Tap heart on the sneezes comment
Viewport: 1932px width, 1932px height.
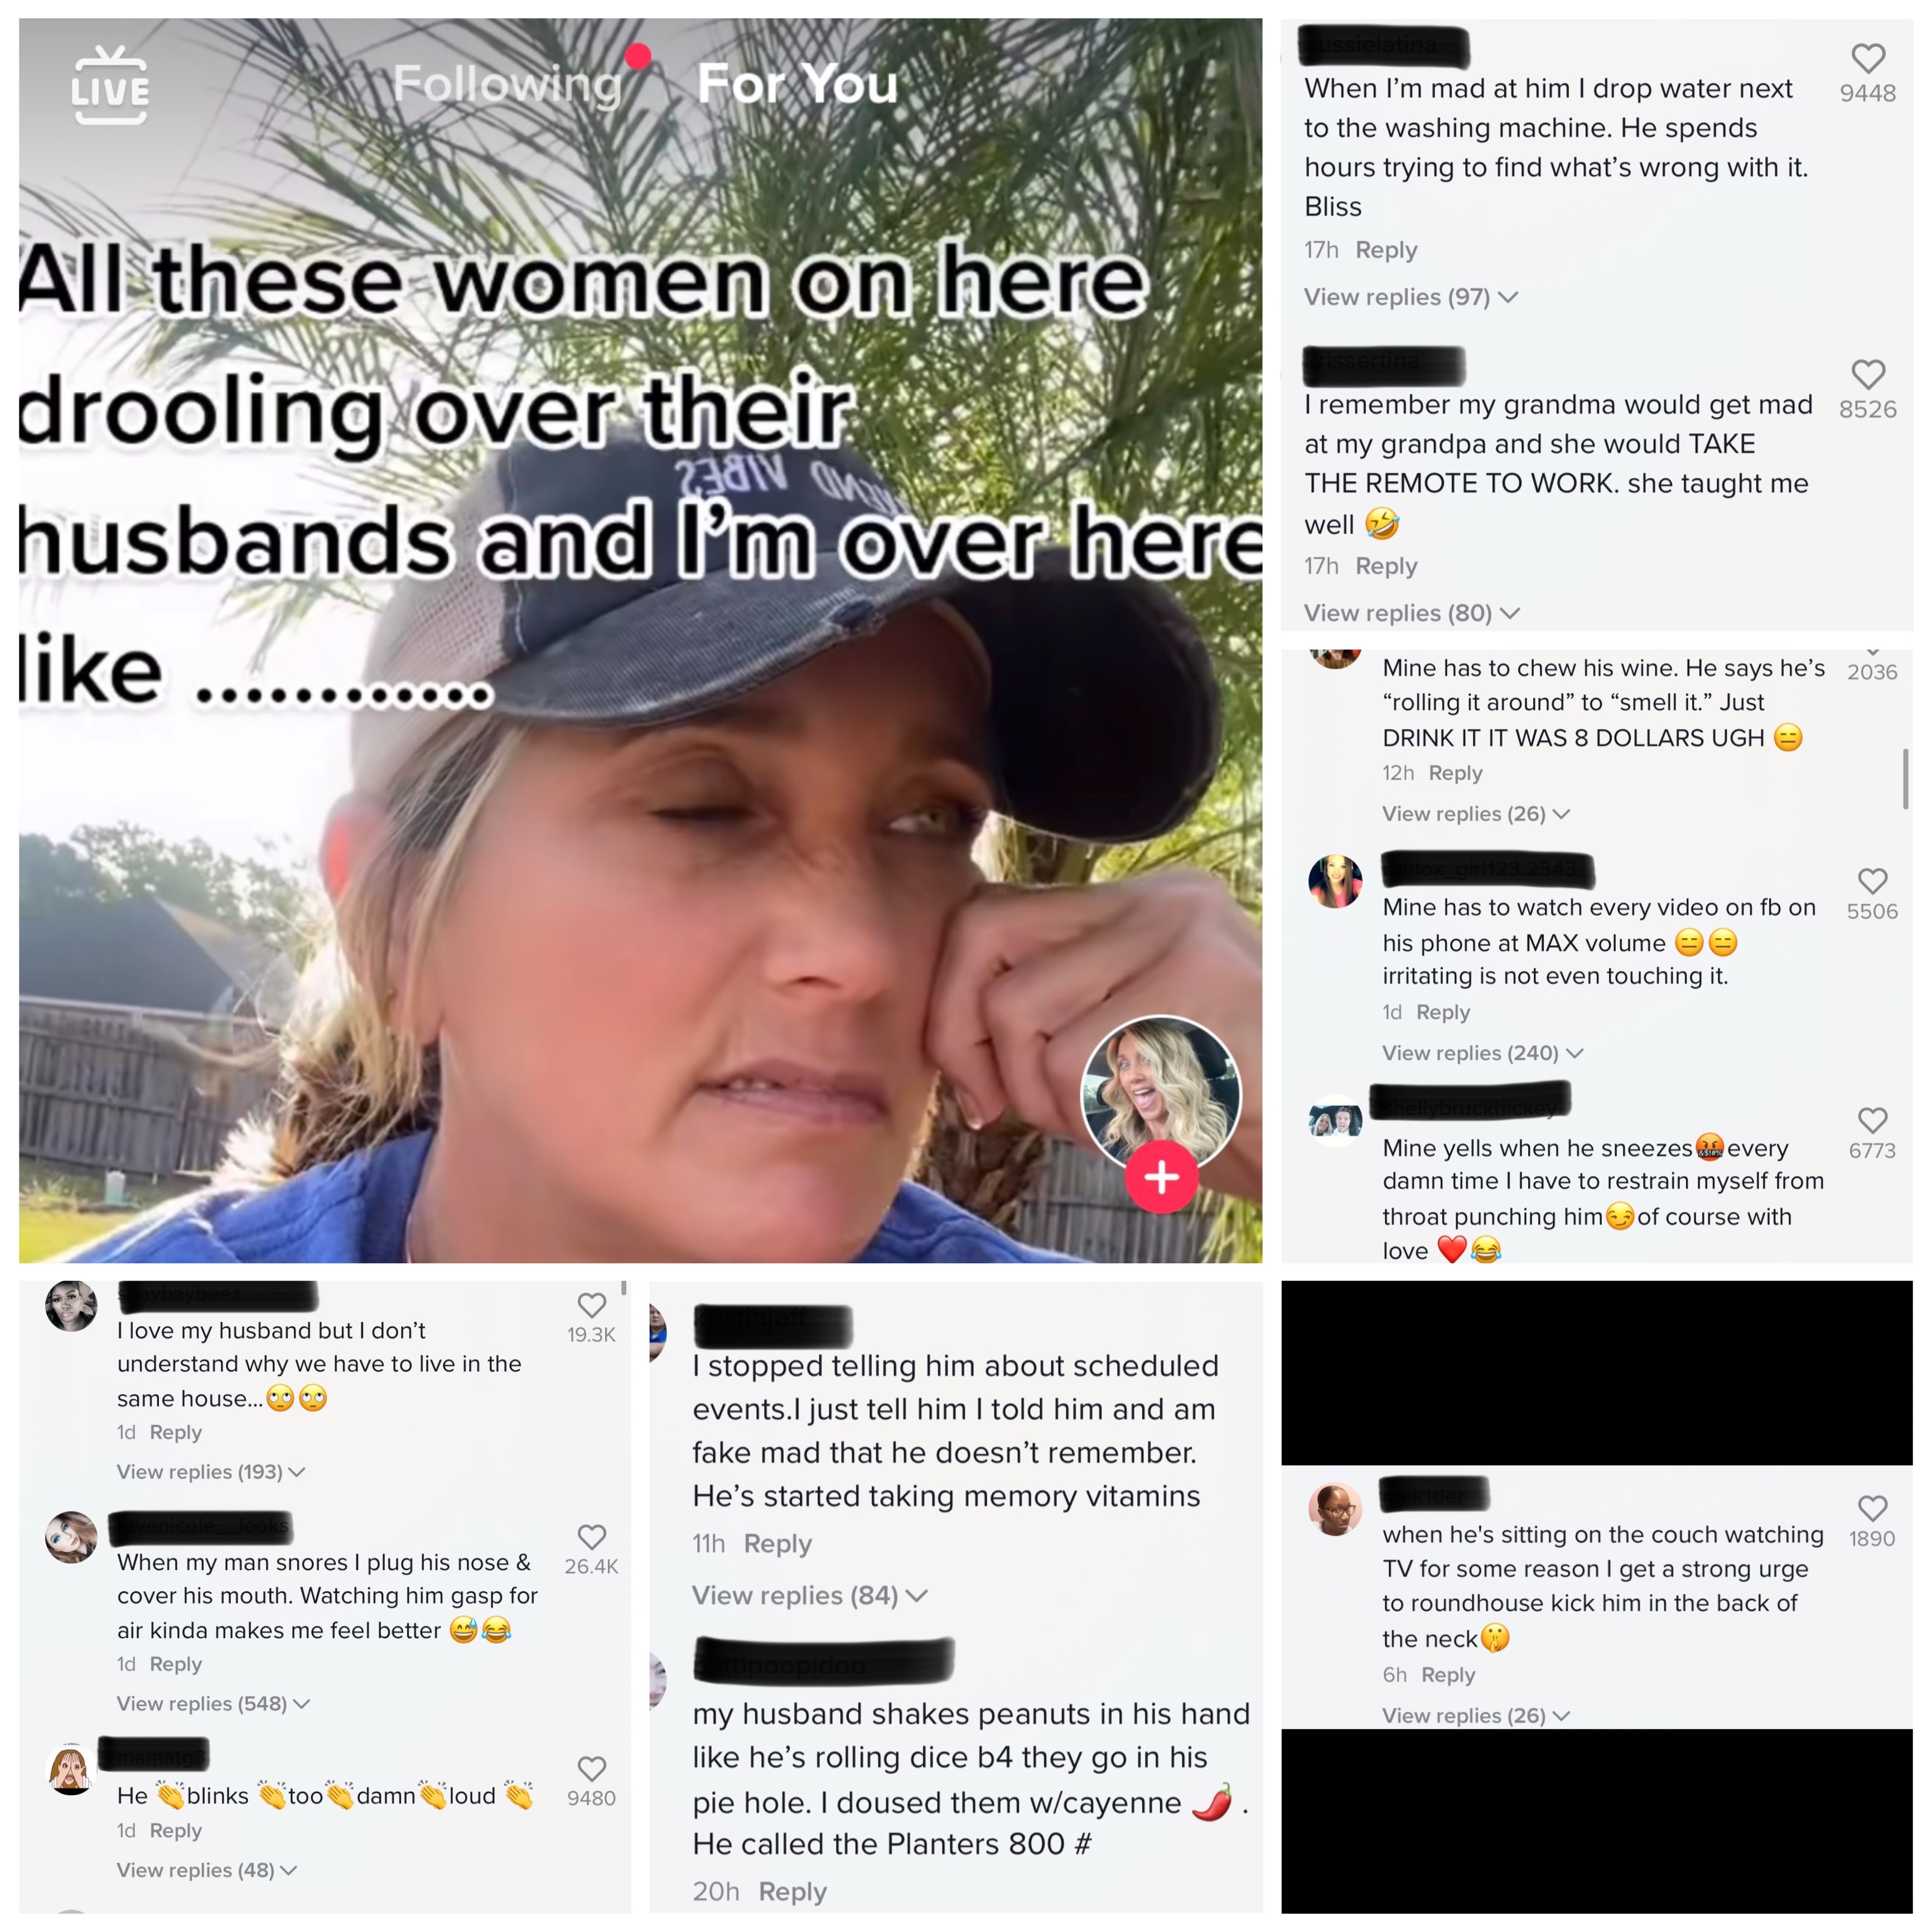pyautogui.click(x=1872, y=1120)
